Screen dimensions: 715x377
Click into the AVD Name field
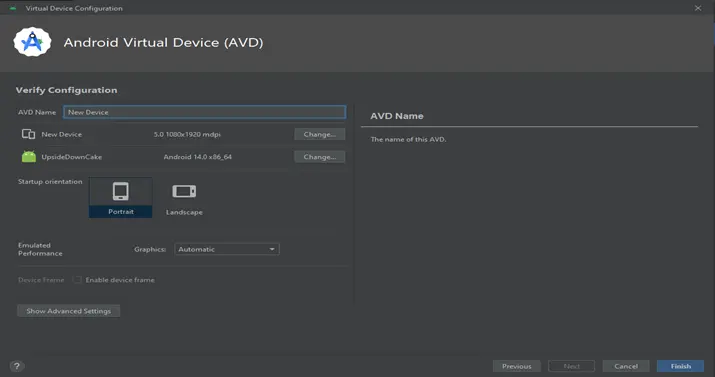[x=204, y=112]
